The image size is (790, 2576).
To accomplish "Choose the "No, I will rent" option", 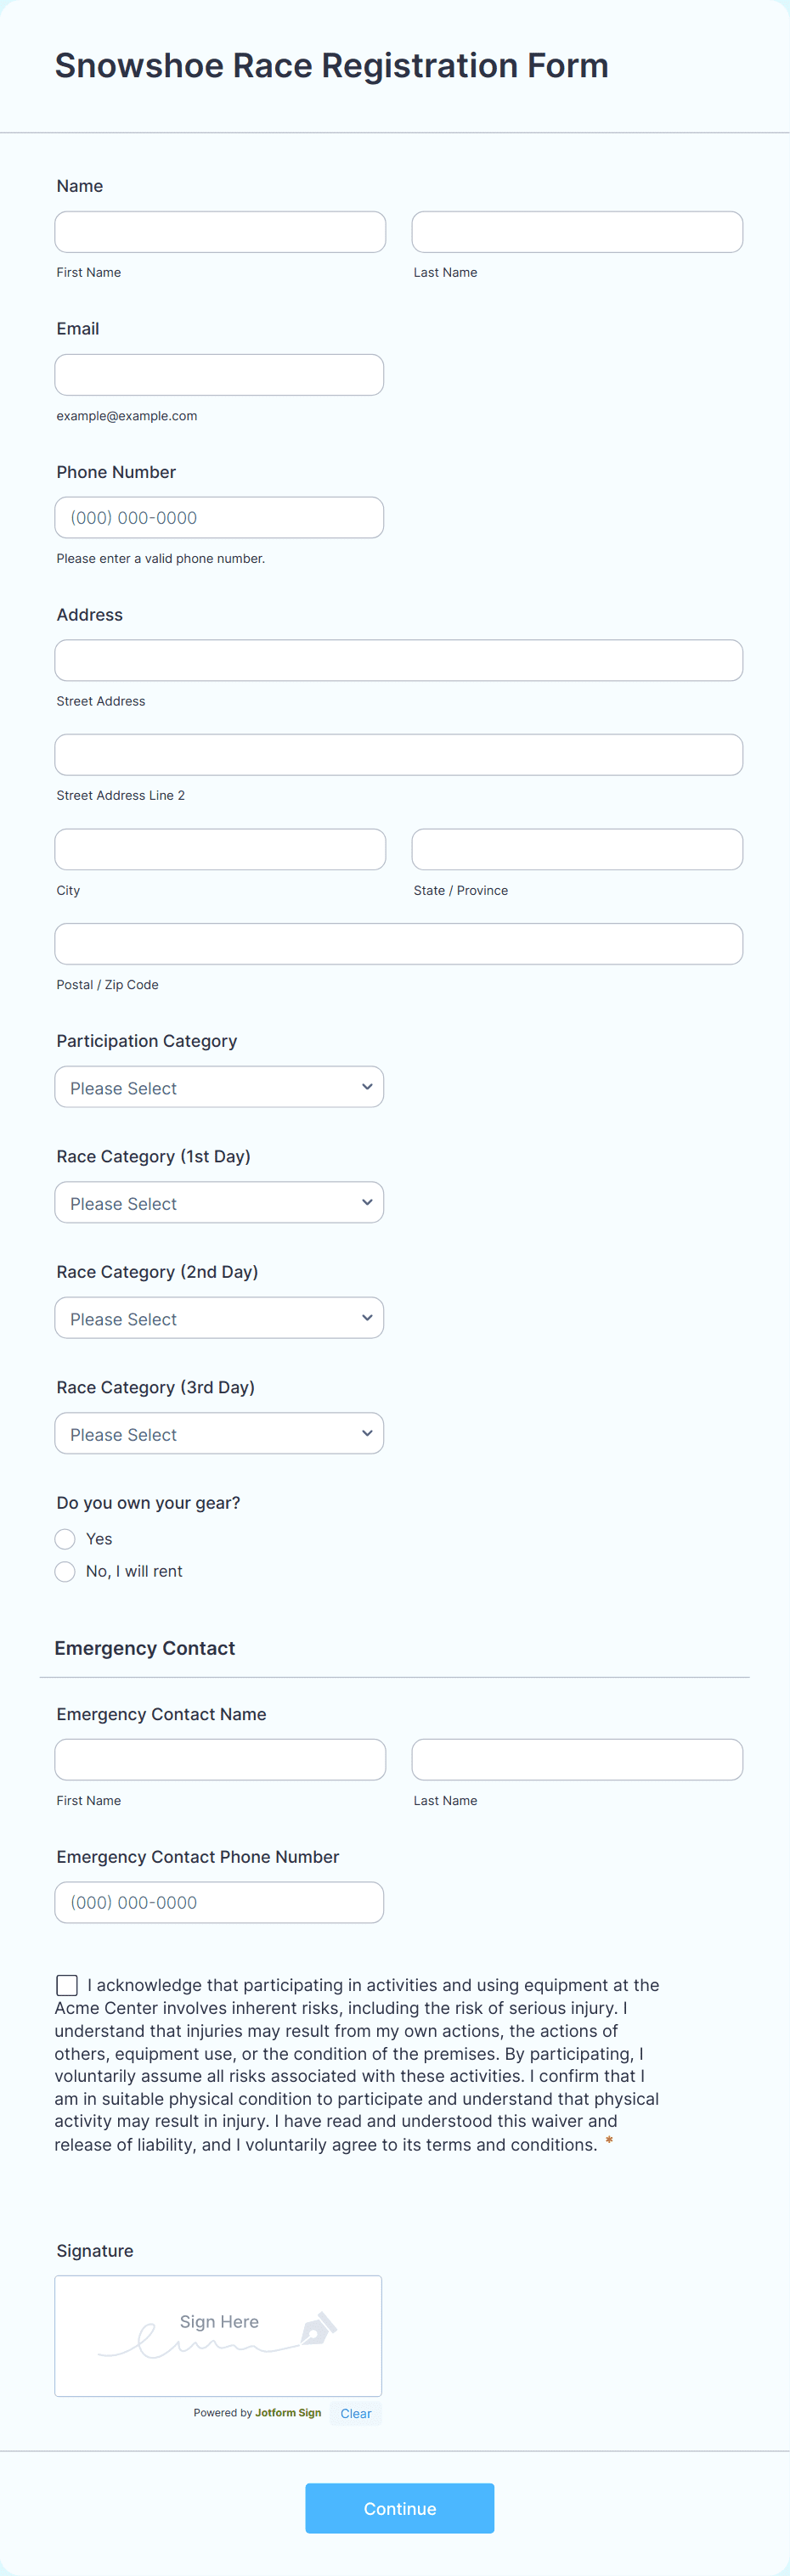I will [65, 1572].
